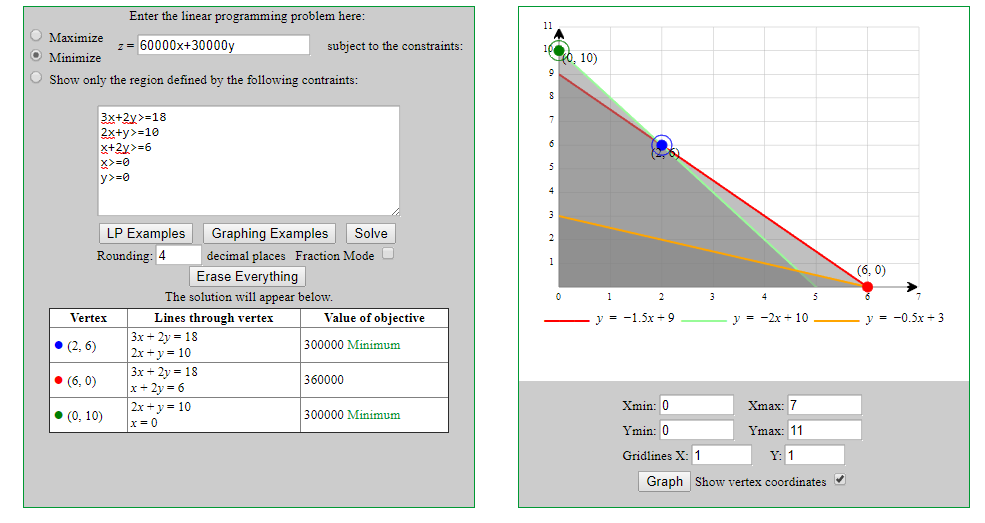This screenshot has height=523, width=985.
Task: Click the Xmax input field
Action: pos(823,405)
